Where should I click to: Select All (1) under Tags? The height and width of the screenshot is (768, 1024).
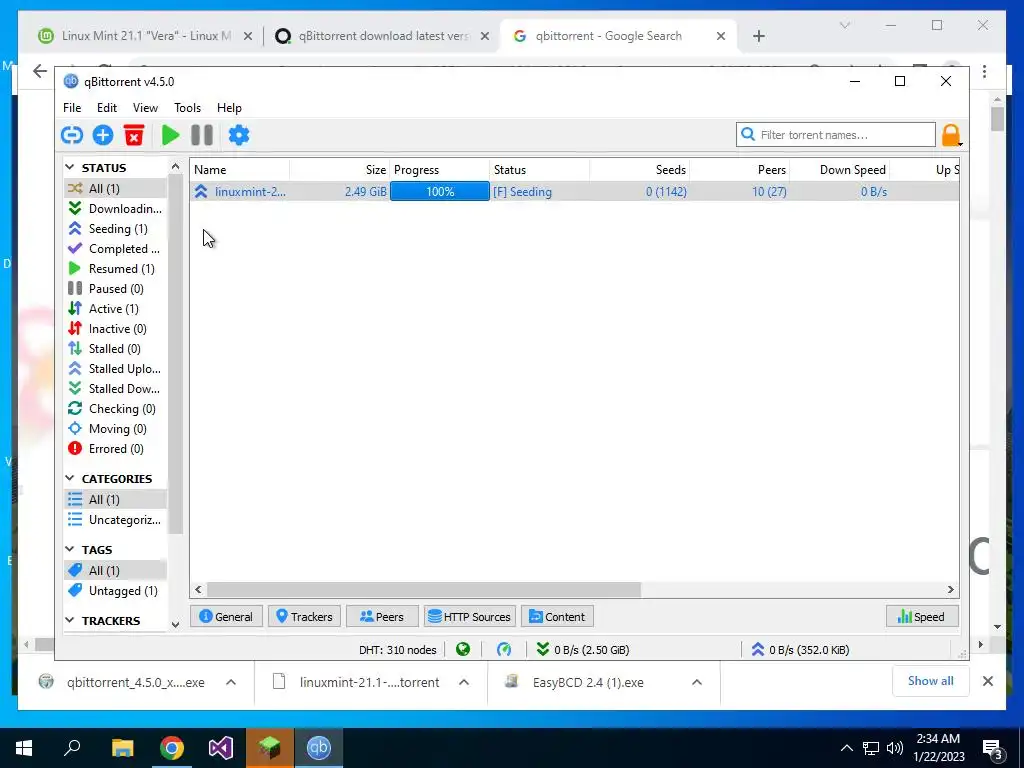pyautogui.click(x=115, y=571)
